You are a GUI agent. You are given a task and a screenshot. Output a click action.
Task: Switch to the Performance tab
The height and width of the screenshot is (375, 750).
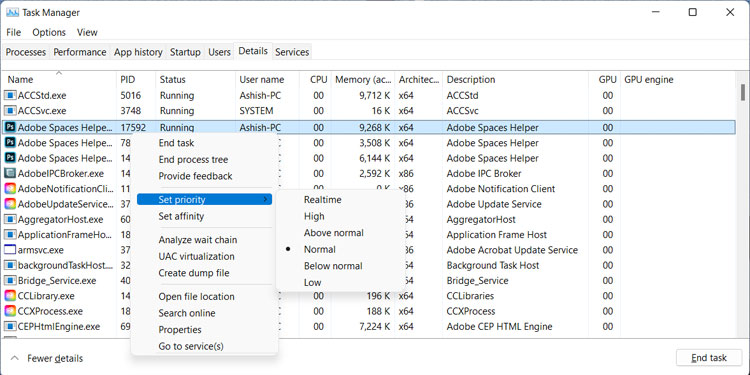(x=80, y=52)
